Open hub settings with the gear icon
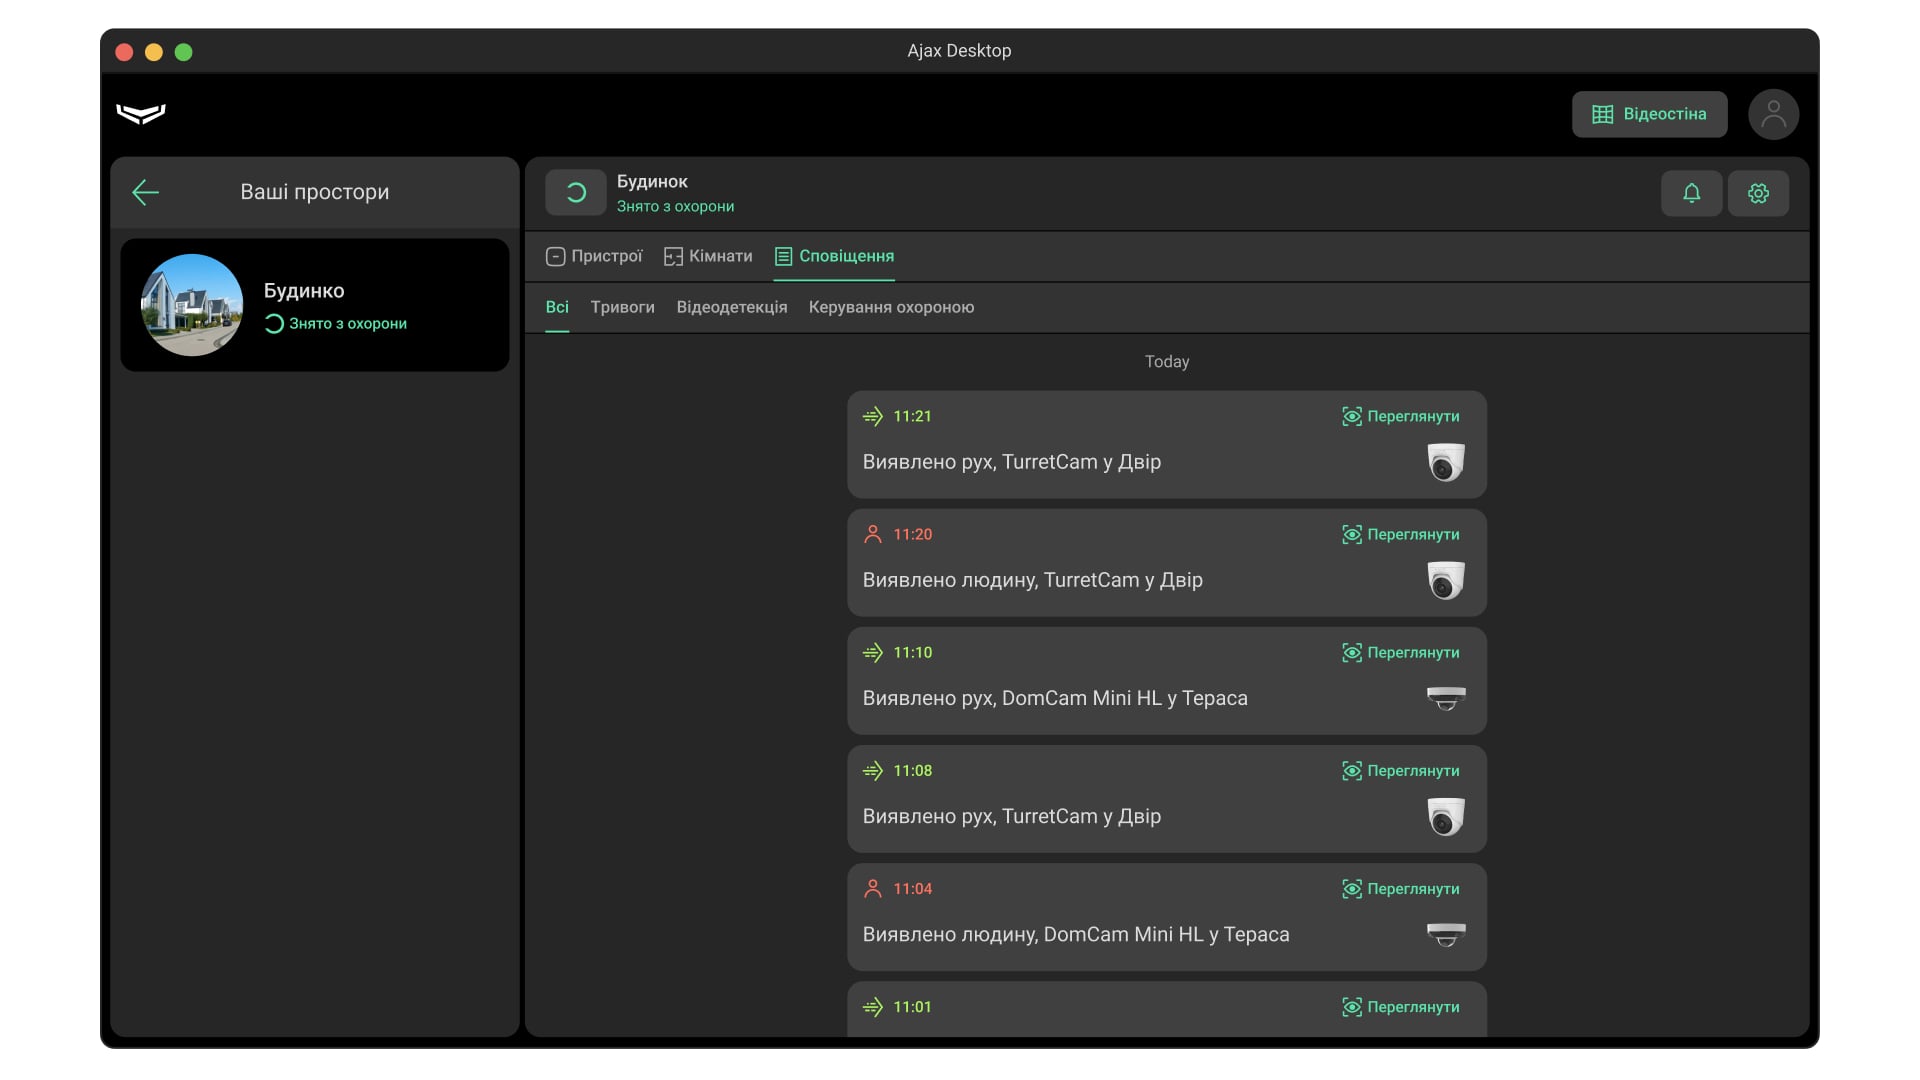The height and width of the screenshot is (1080, 1920). coord(1759,193)
